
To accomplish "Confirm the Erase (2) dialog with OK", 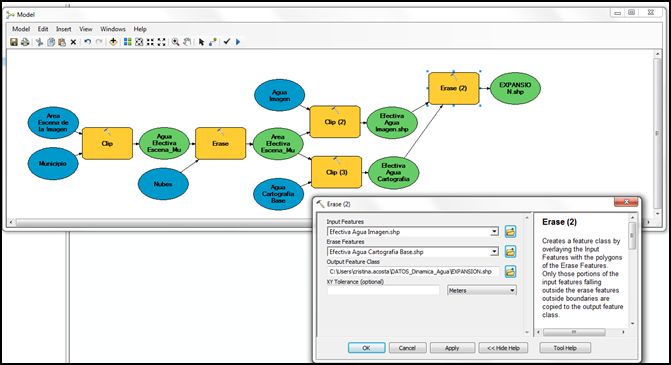I will pos(366,348).
